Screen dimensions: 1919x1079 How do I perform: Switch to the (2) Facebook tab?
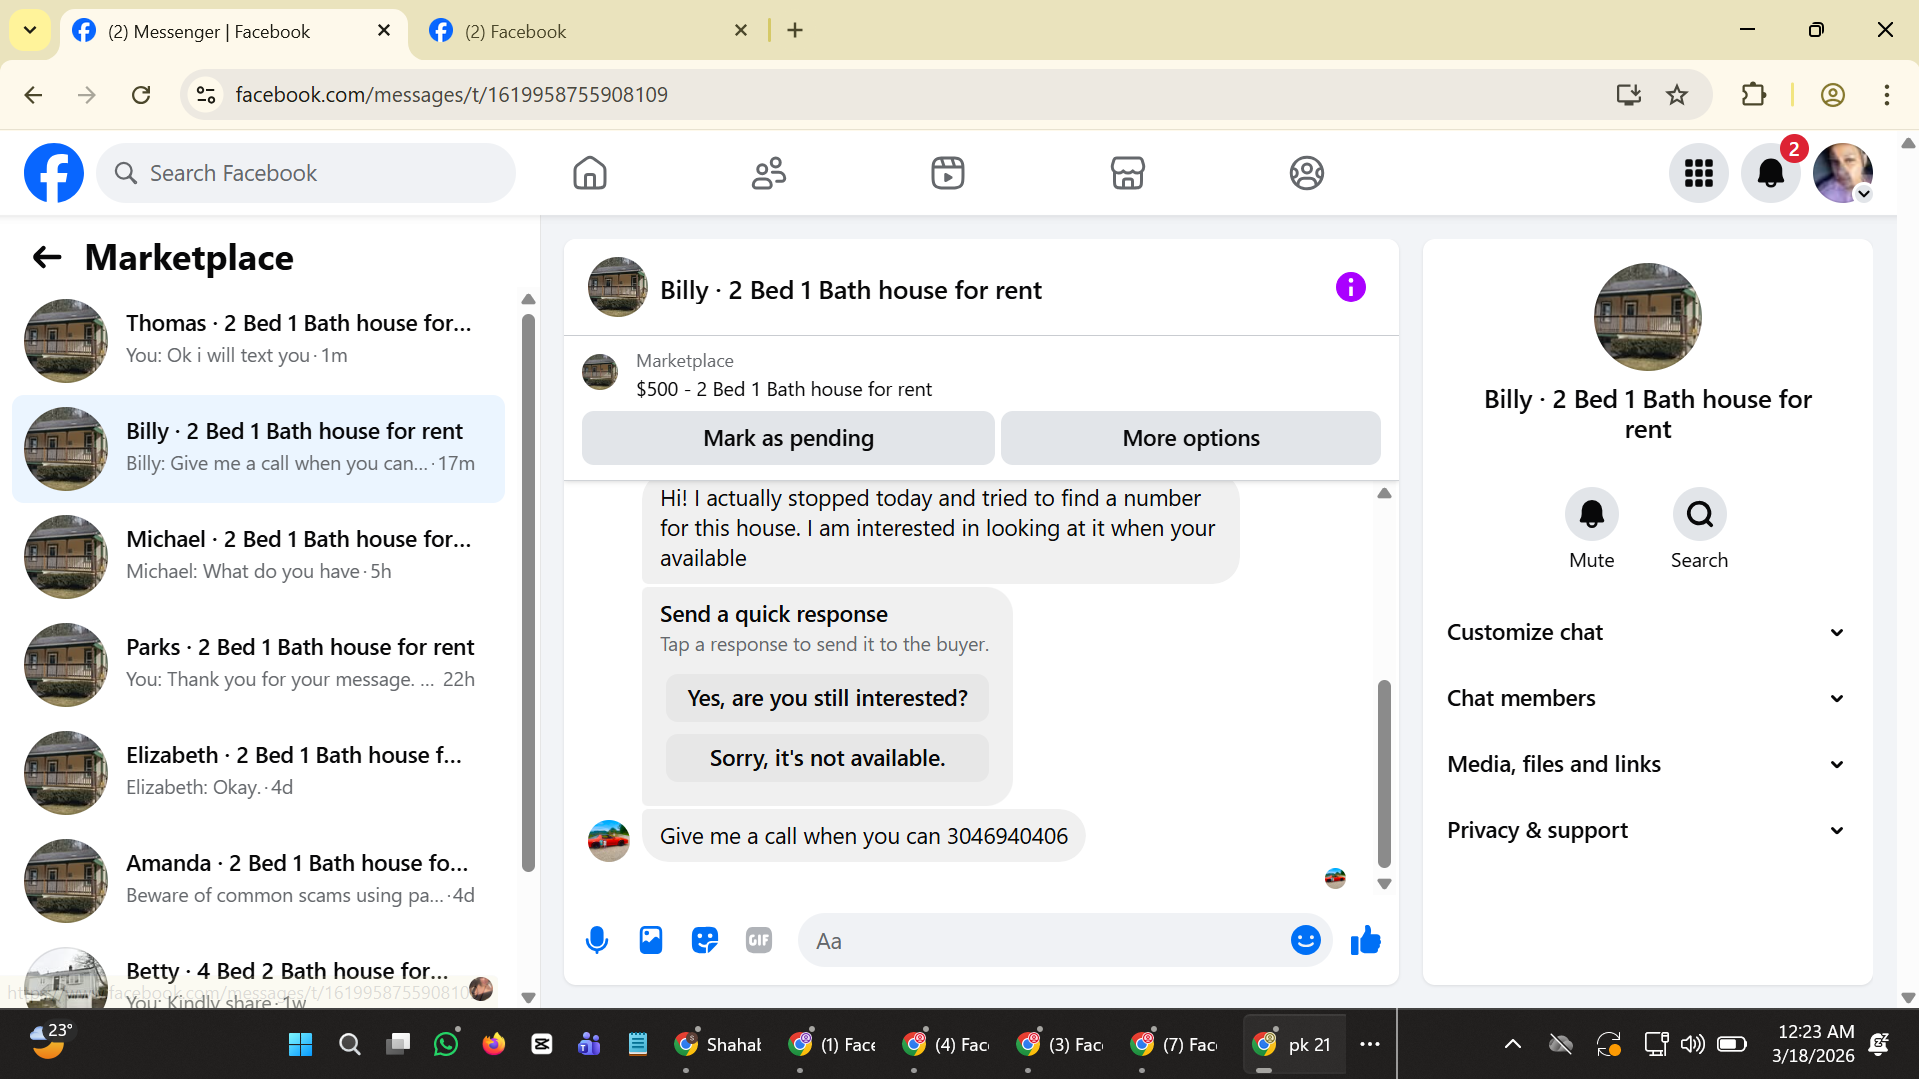pyautogui.click(x=589, y=31)
